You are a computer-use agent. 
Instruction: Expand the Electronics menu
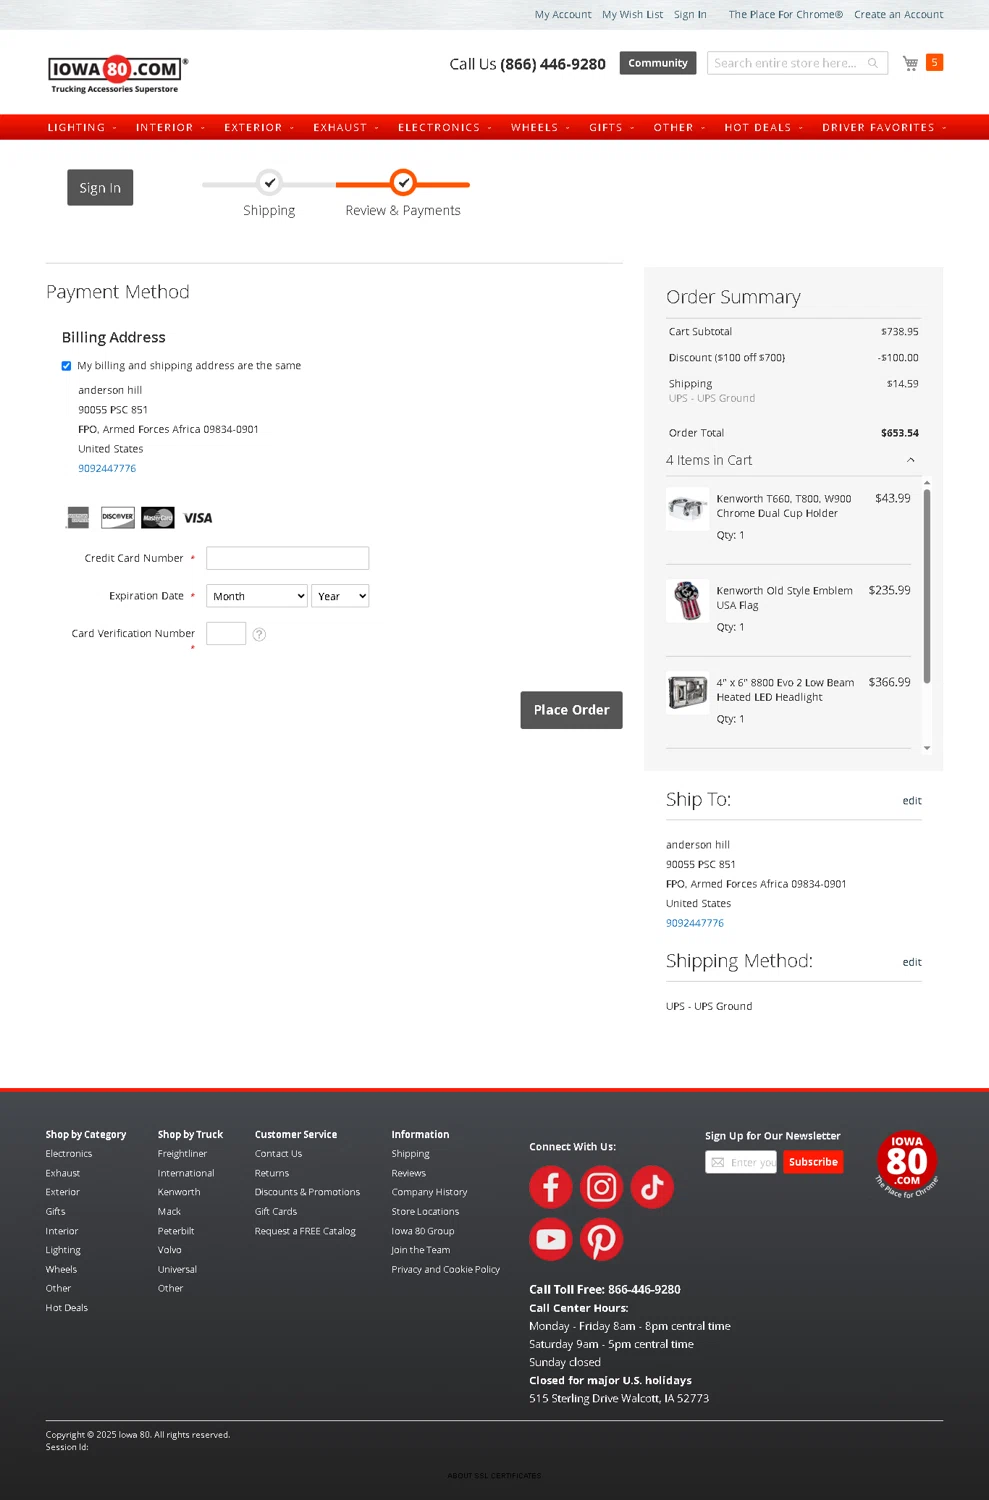tap(445, 128)
